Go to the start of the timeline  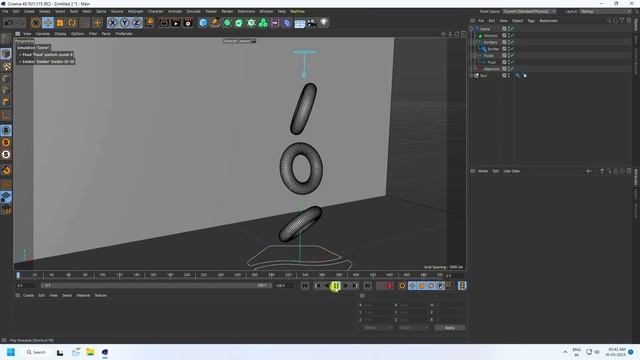pos(305,286)
